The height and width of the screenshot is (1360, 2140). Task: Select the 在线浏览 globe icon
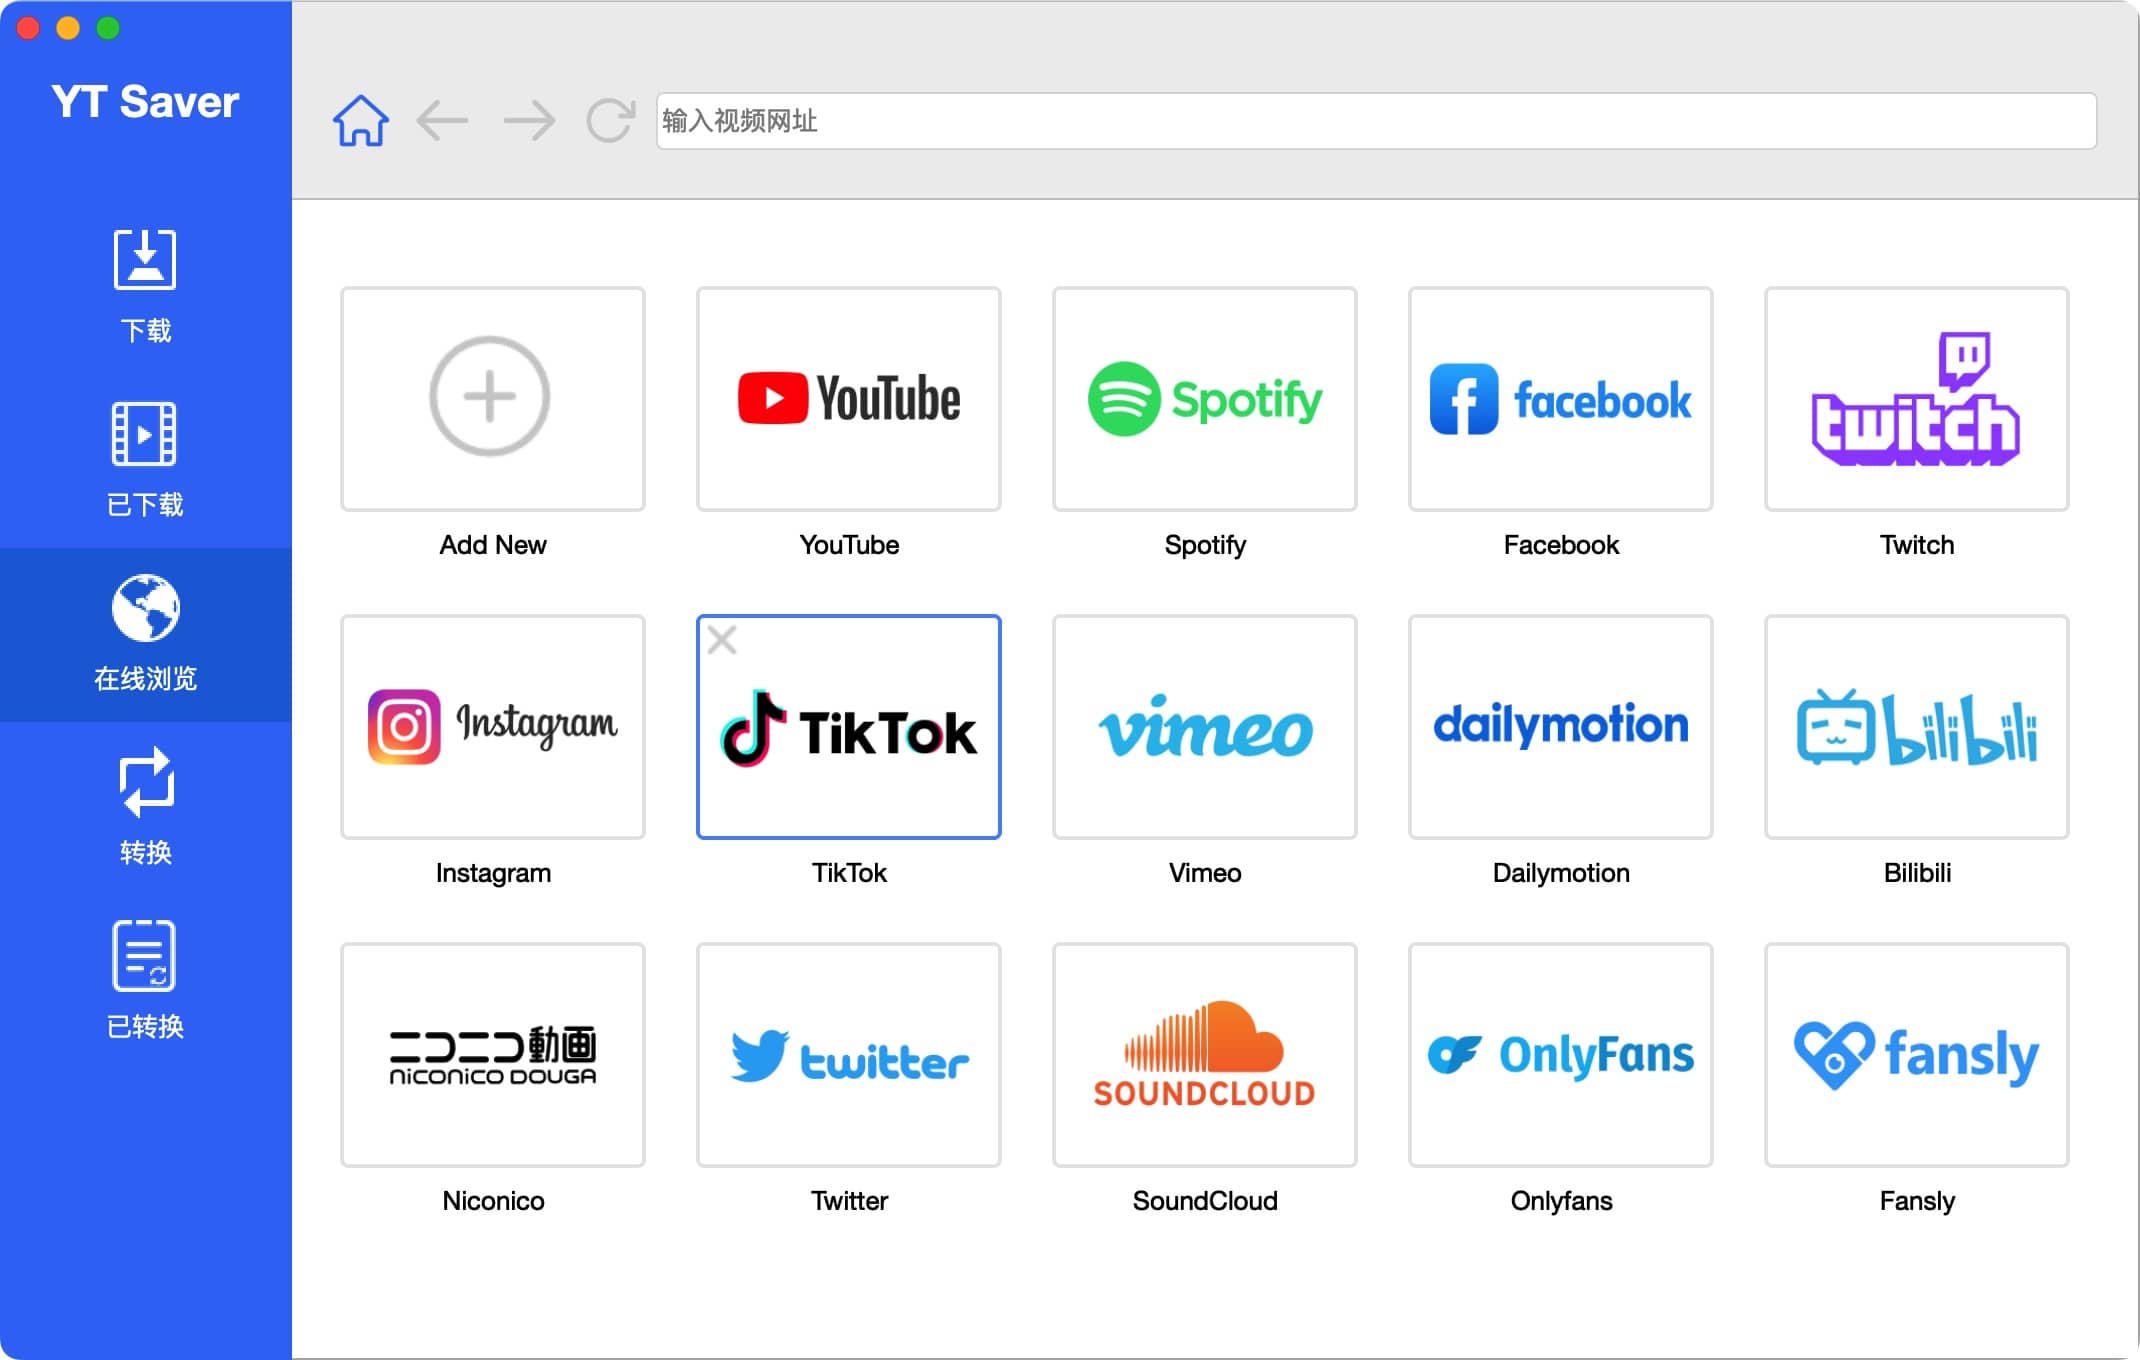click(146, 608)
